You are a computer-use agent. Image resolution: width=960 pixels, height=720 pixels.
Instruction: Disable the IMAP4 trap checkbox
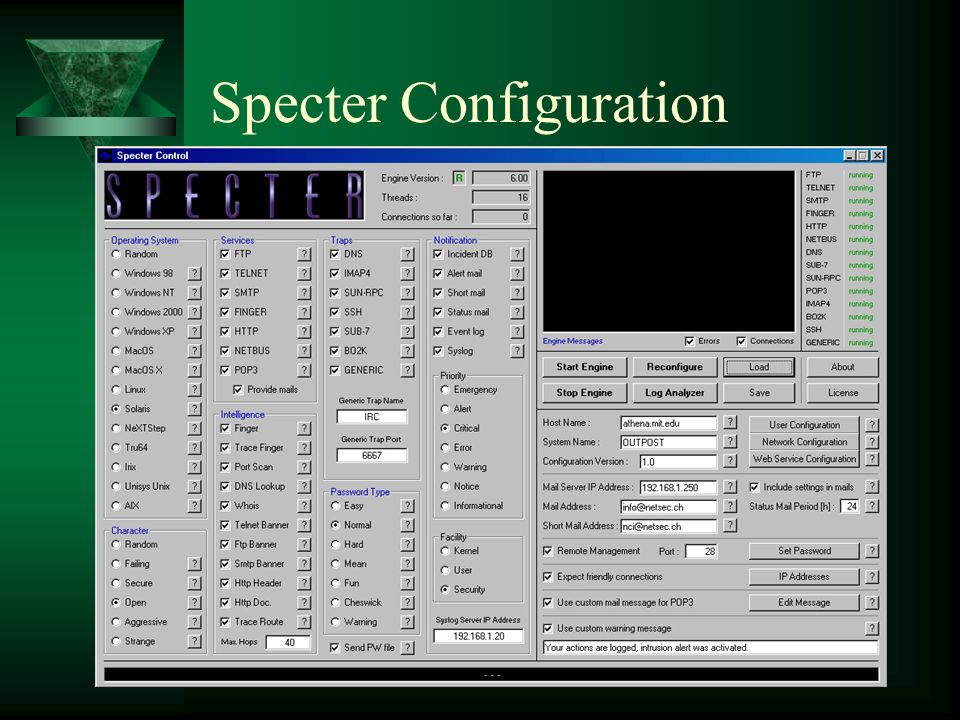pyautogui.click(x=334, y=273)
